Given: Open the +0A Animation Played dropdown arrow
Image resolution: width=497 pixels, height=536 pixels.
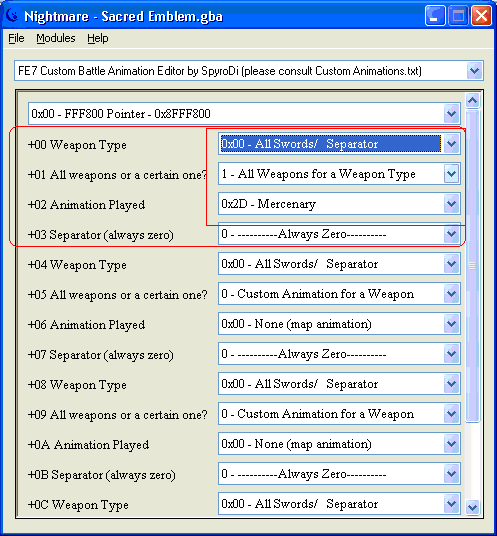Looking at the screenshot, I should 452,444.
